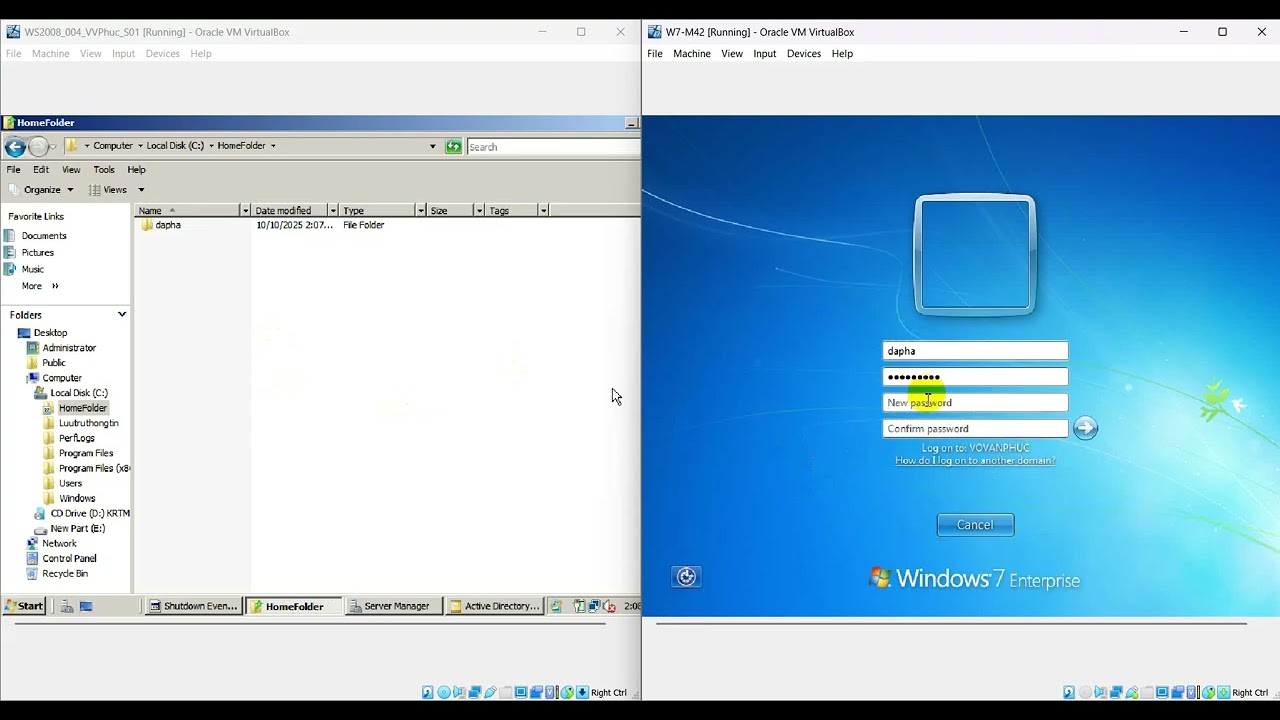This screenshot has width=1280, height=720.
Task: Click the USB status icon in WS2008 window
Action: (490, 692)
